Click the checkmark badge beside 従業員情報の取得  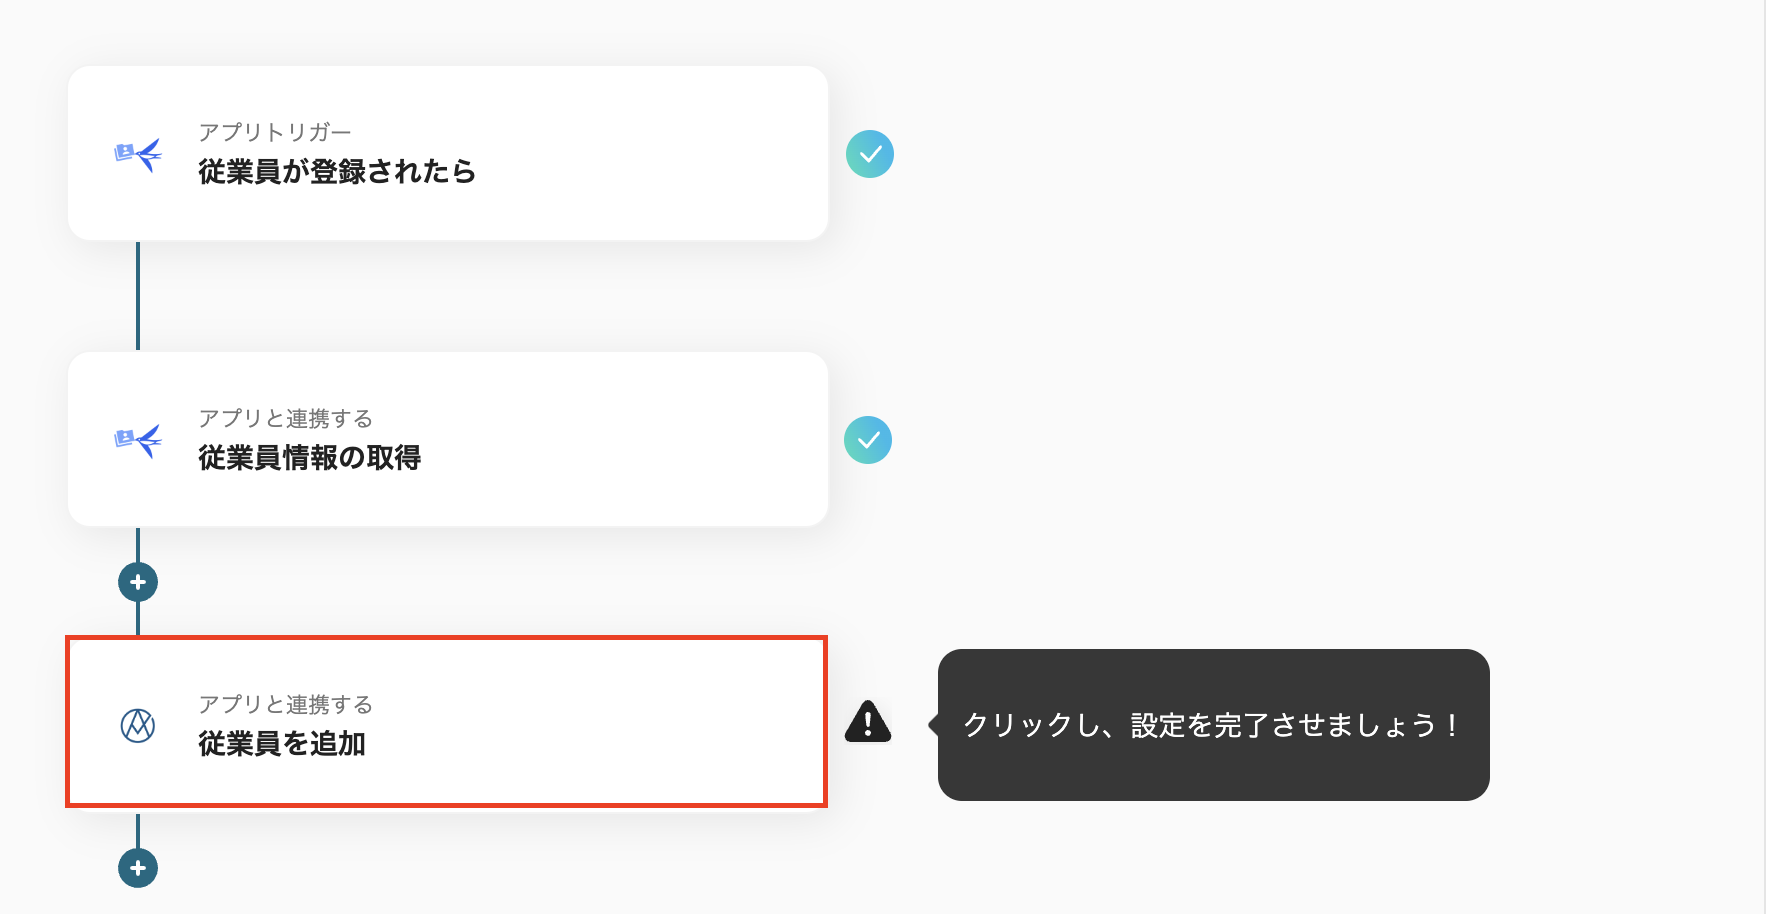[x=869, y=439]
